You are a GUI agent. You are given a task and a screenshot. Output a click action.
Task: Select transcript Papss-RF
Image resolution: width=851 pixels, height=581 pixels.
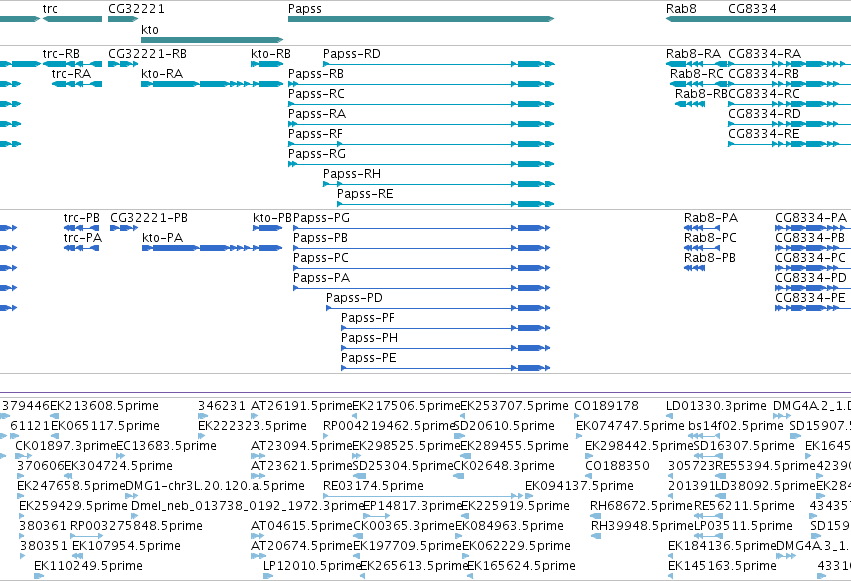tap(421, 144)
